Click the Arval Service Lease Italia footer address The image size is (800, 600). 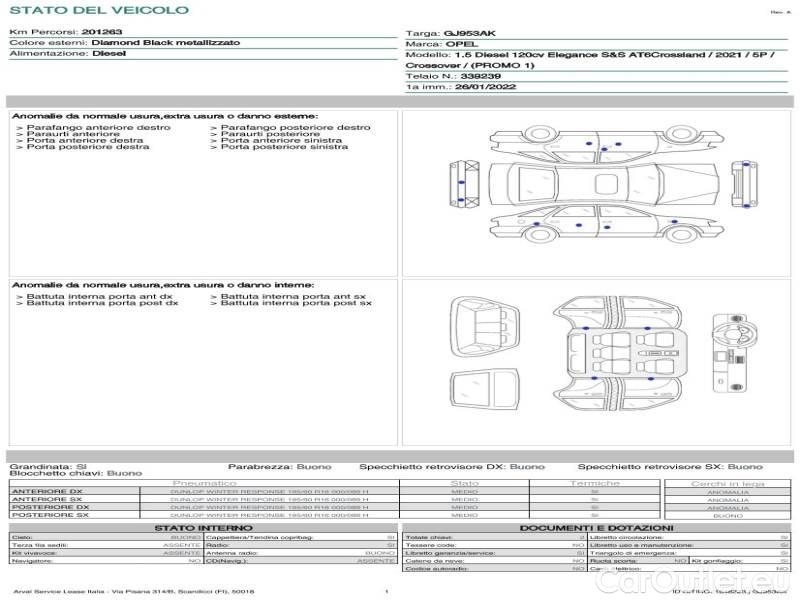pos(133,592)
